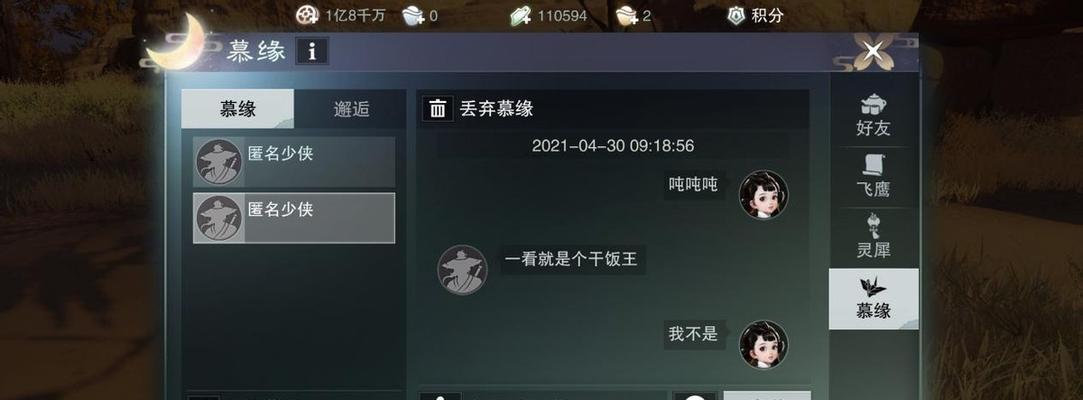Click my avatar beside 我不是 message
1083x400 pixels.
[x=763, y=344]
